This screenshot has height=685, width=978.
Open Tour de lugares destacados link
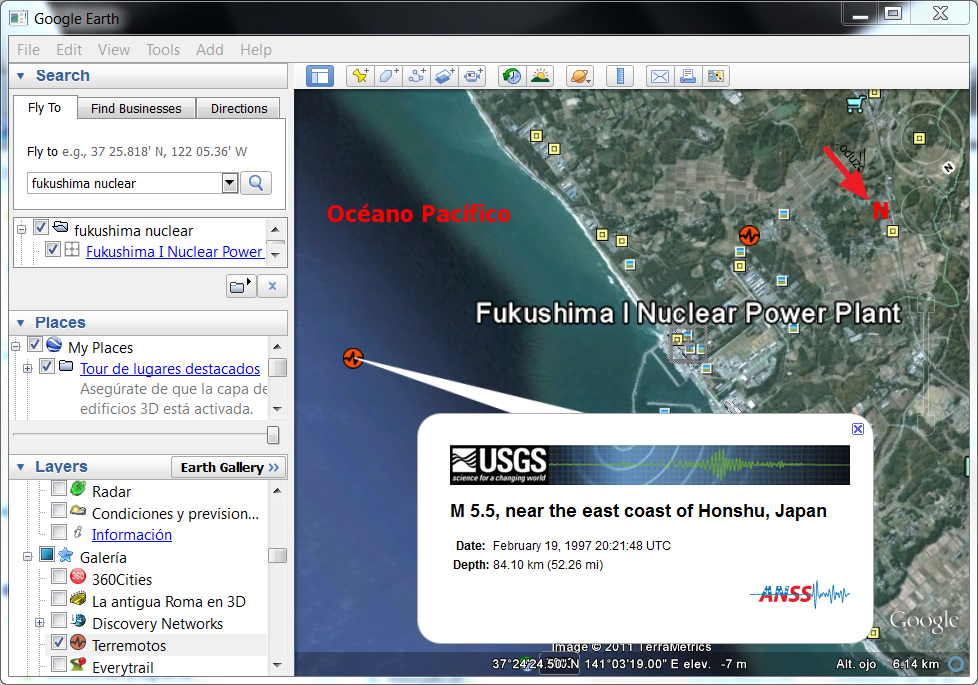pos(170,369)
